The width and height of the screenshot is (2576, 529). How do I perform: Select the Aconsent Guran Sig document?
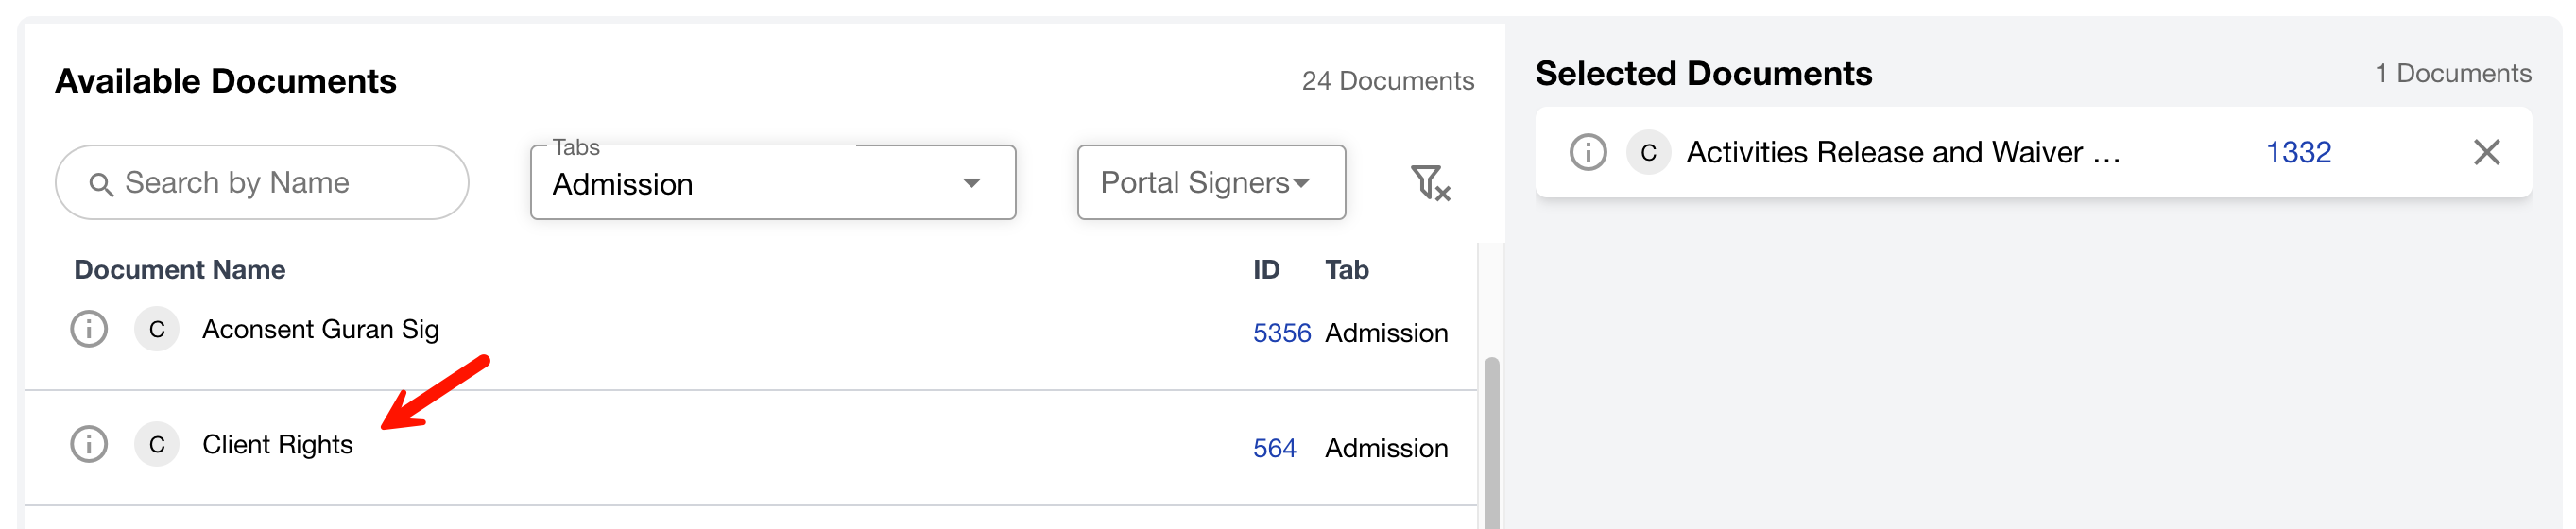tap(320, 329)
